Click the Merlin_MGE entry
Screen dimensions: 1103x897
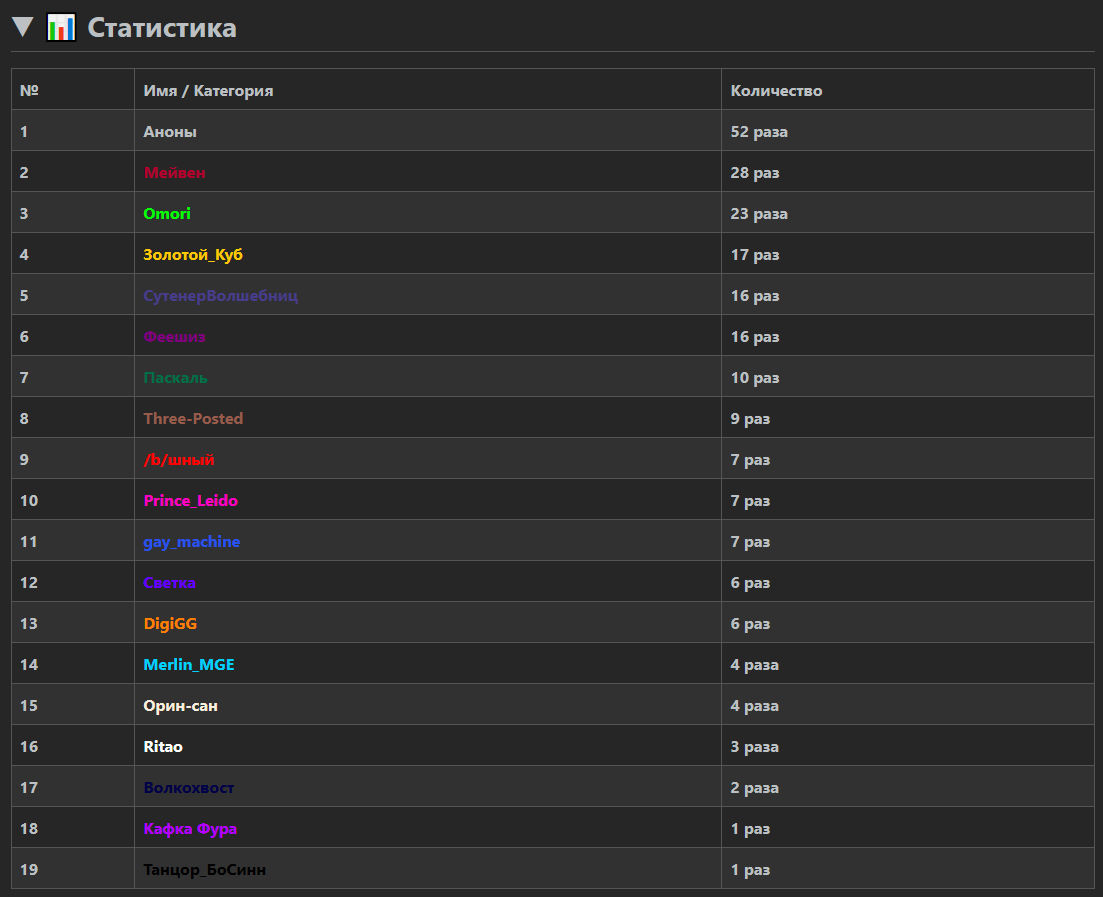tap(189, 664)
